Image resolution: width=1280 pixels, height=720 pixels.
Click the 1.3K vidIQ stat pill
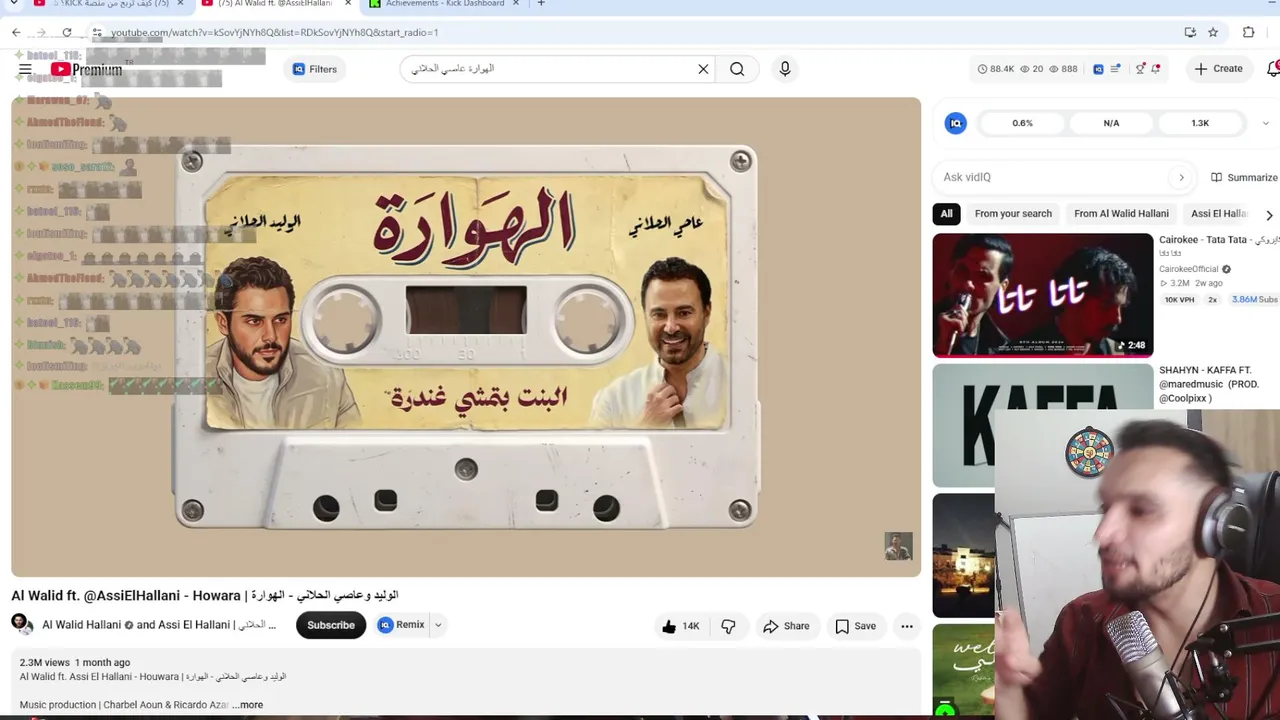tap(1200, 123)
